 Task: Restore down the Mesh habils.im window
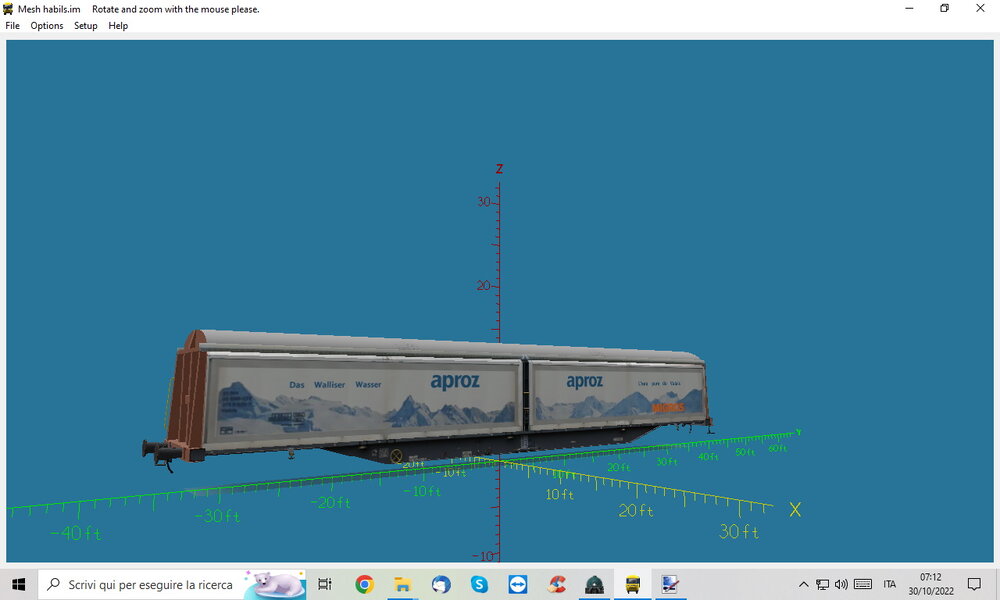[945, 8]
